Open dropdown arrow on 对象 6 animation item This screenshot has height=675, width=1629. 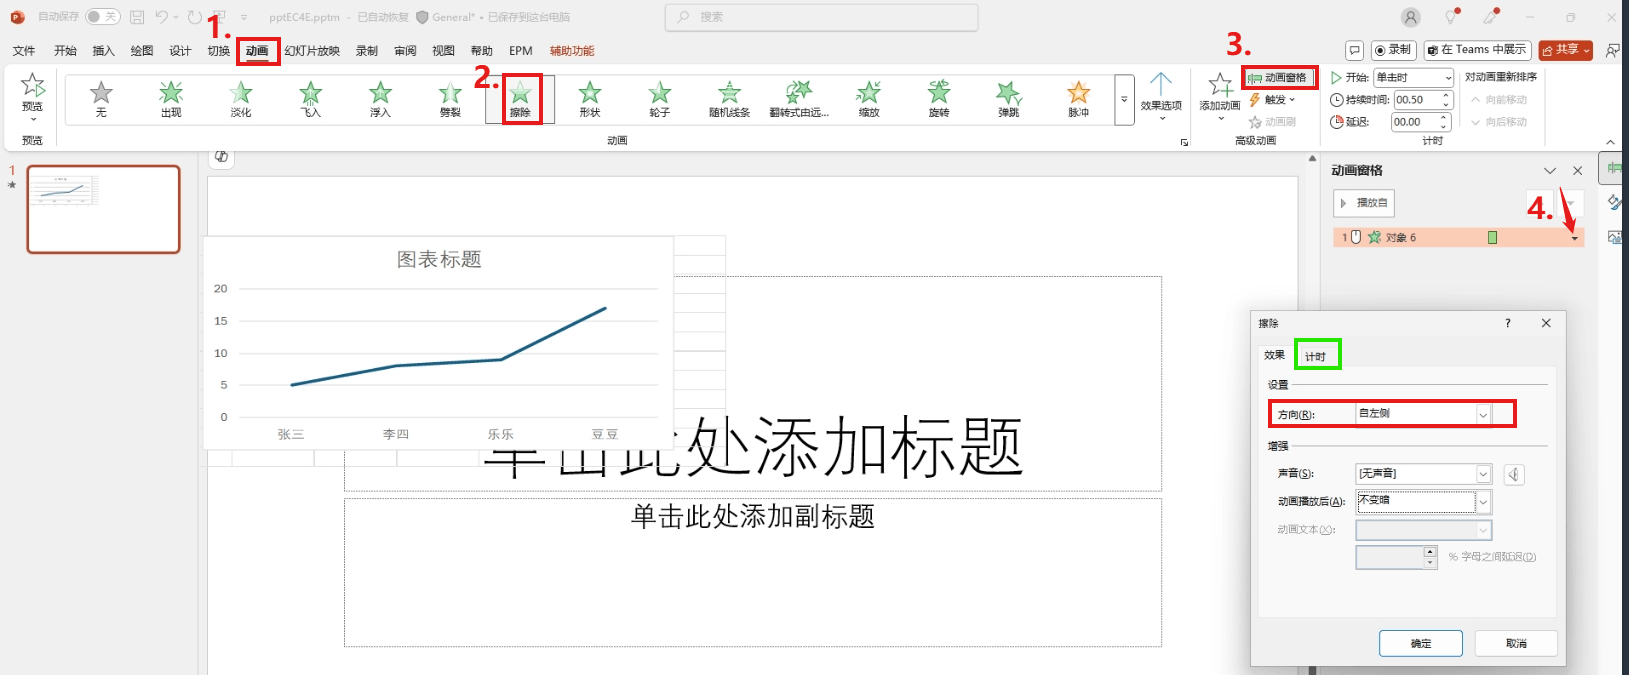(x=1575, y=238)
